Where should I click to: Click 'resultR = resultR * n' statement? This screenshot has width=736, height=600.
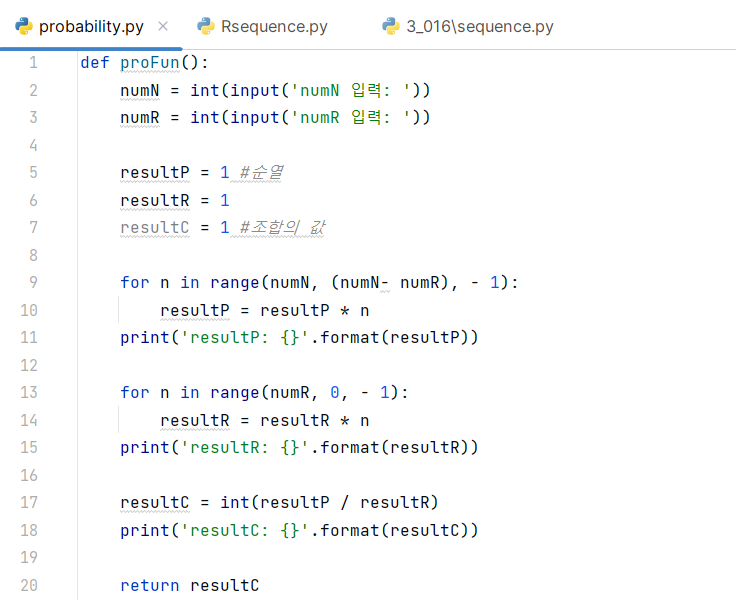pos(265,420)
